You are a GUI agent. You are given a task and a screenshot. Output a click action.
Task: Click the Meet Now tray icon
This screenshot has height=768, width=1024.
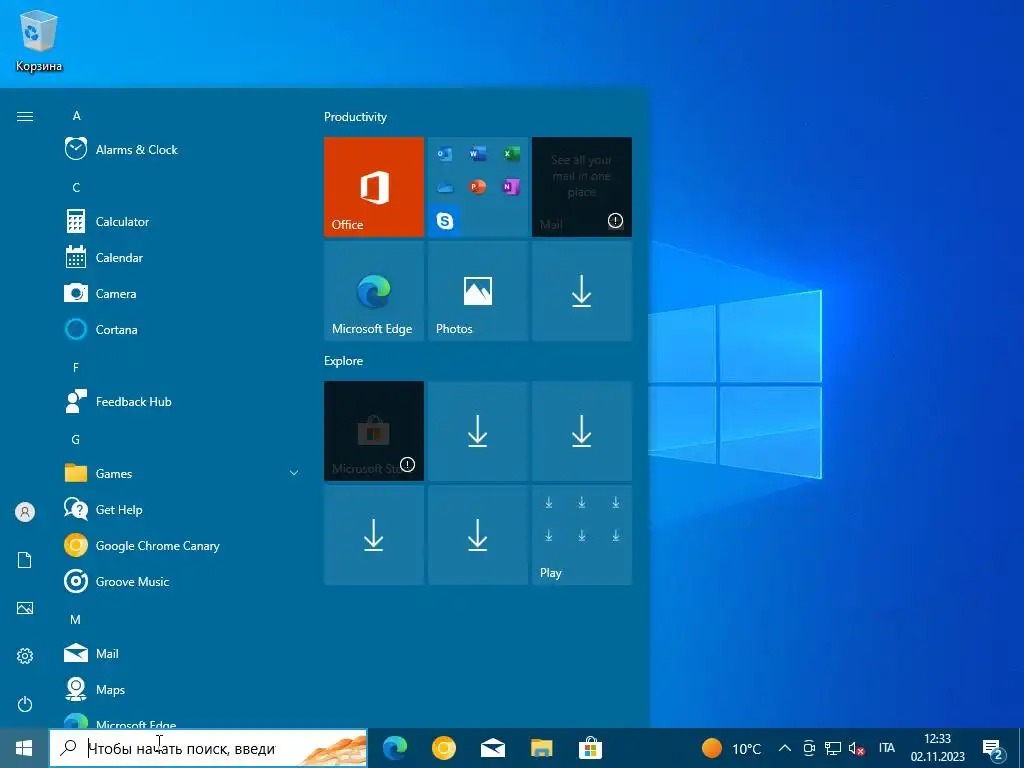click(809, 748)
